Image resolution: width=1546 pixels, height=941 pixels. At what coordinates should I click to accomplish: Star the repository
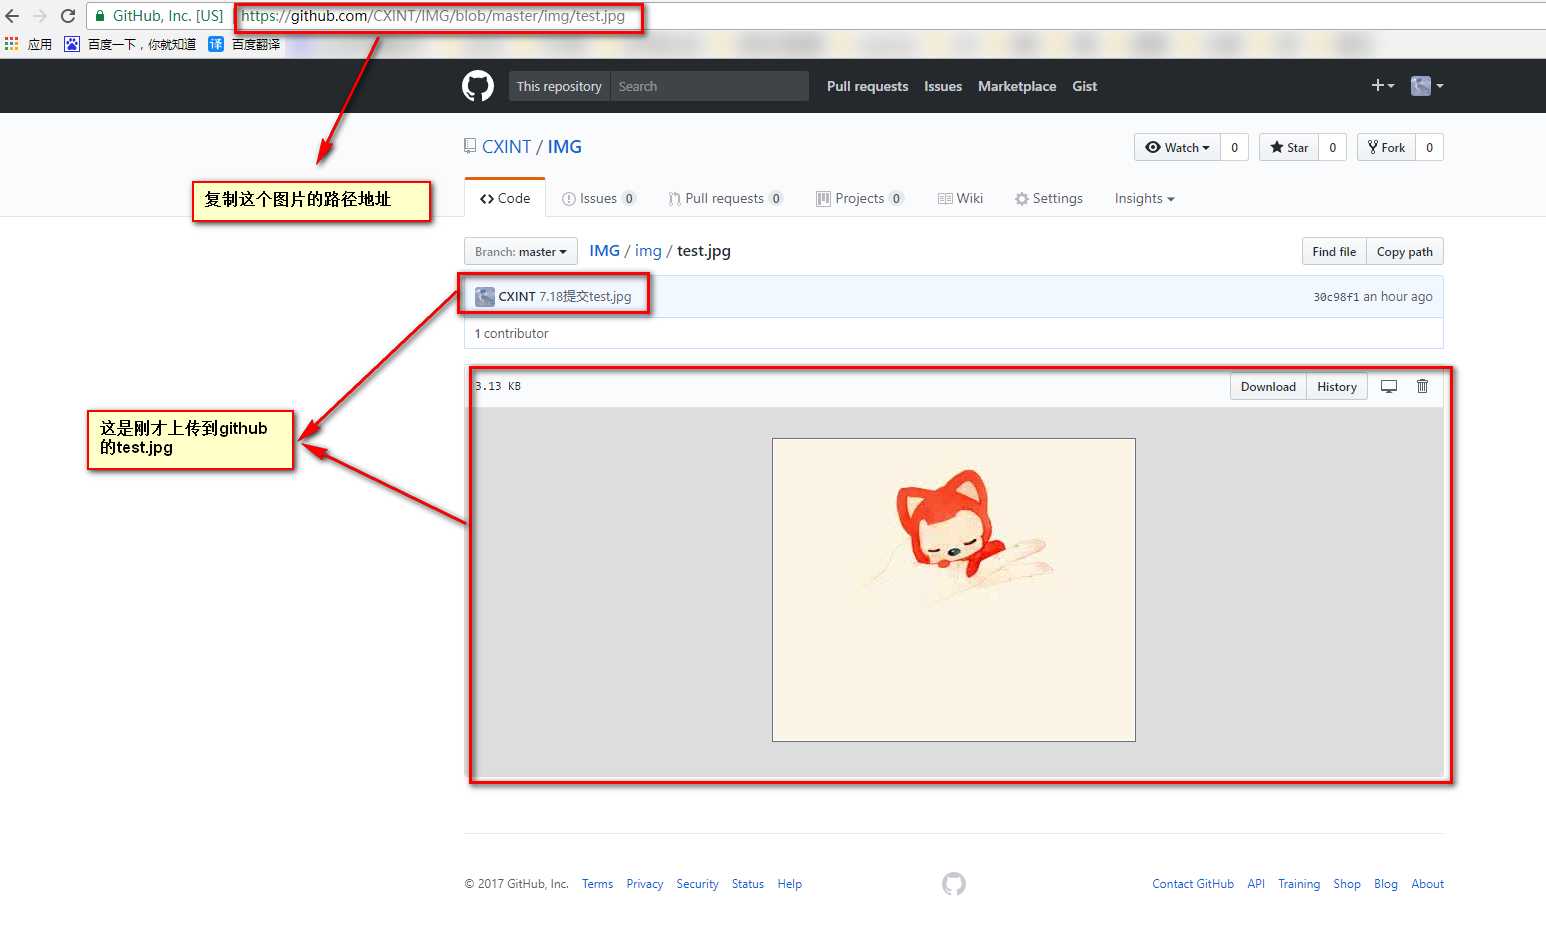pyautogui.click(x=1289, y=147)
